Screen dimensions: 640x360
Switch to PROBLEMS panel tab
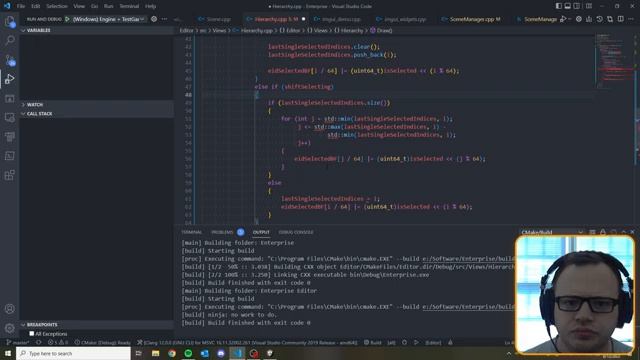point(222,232)
